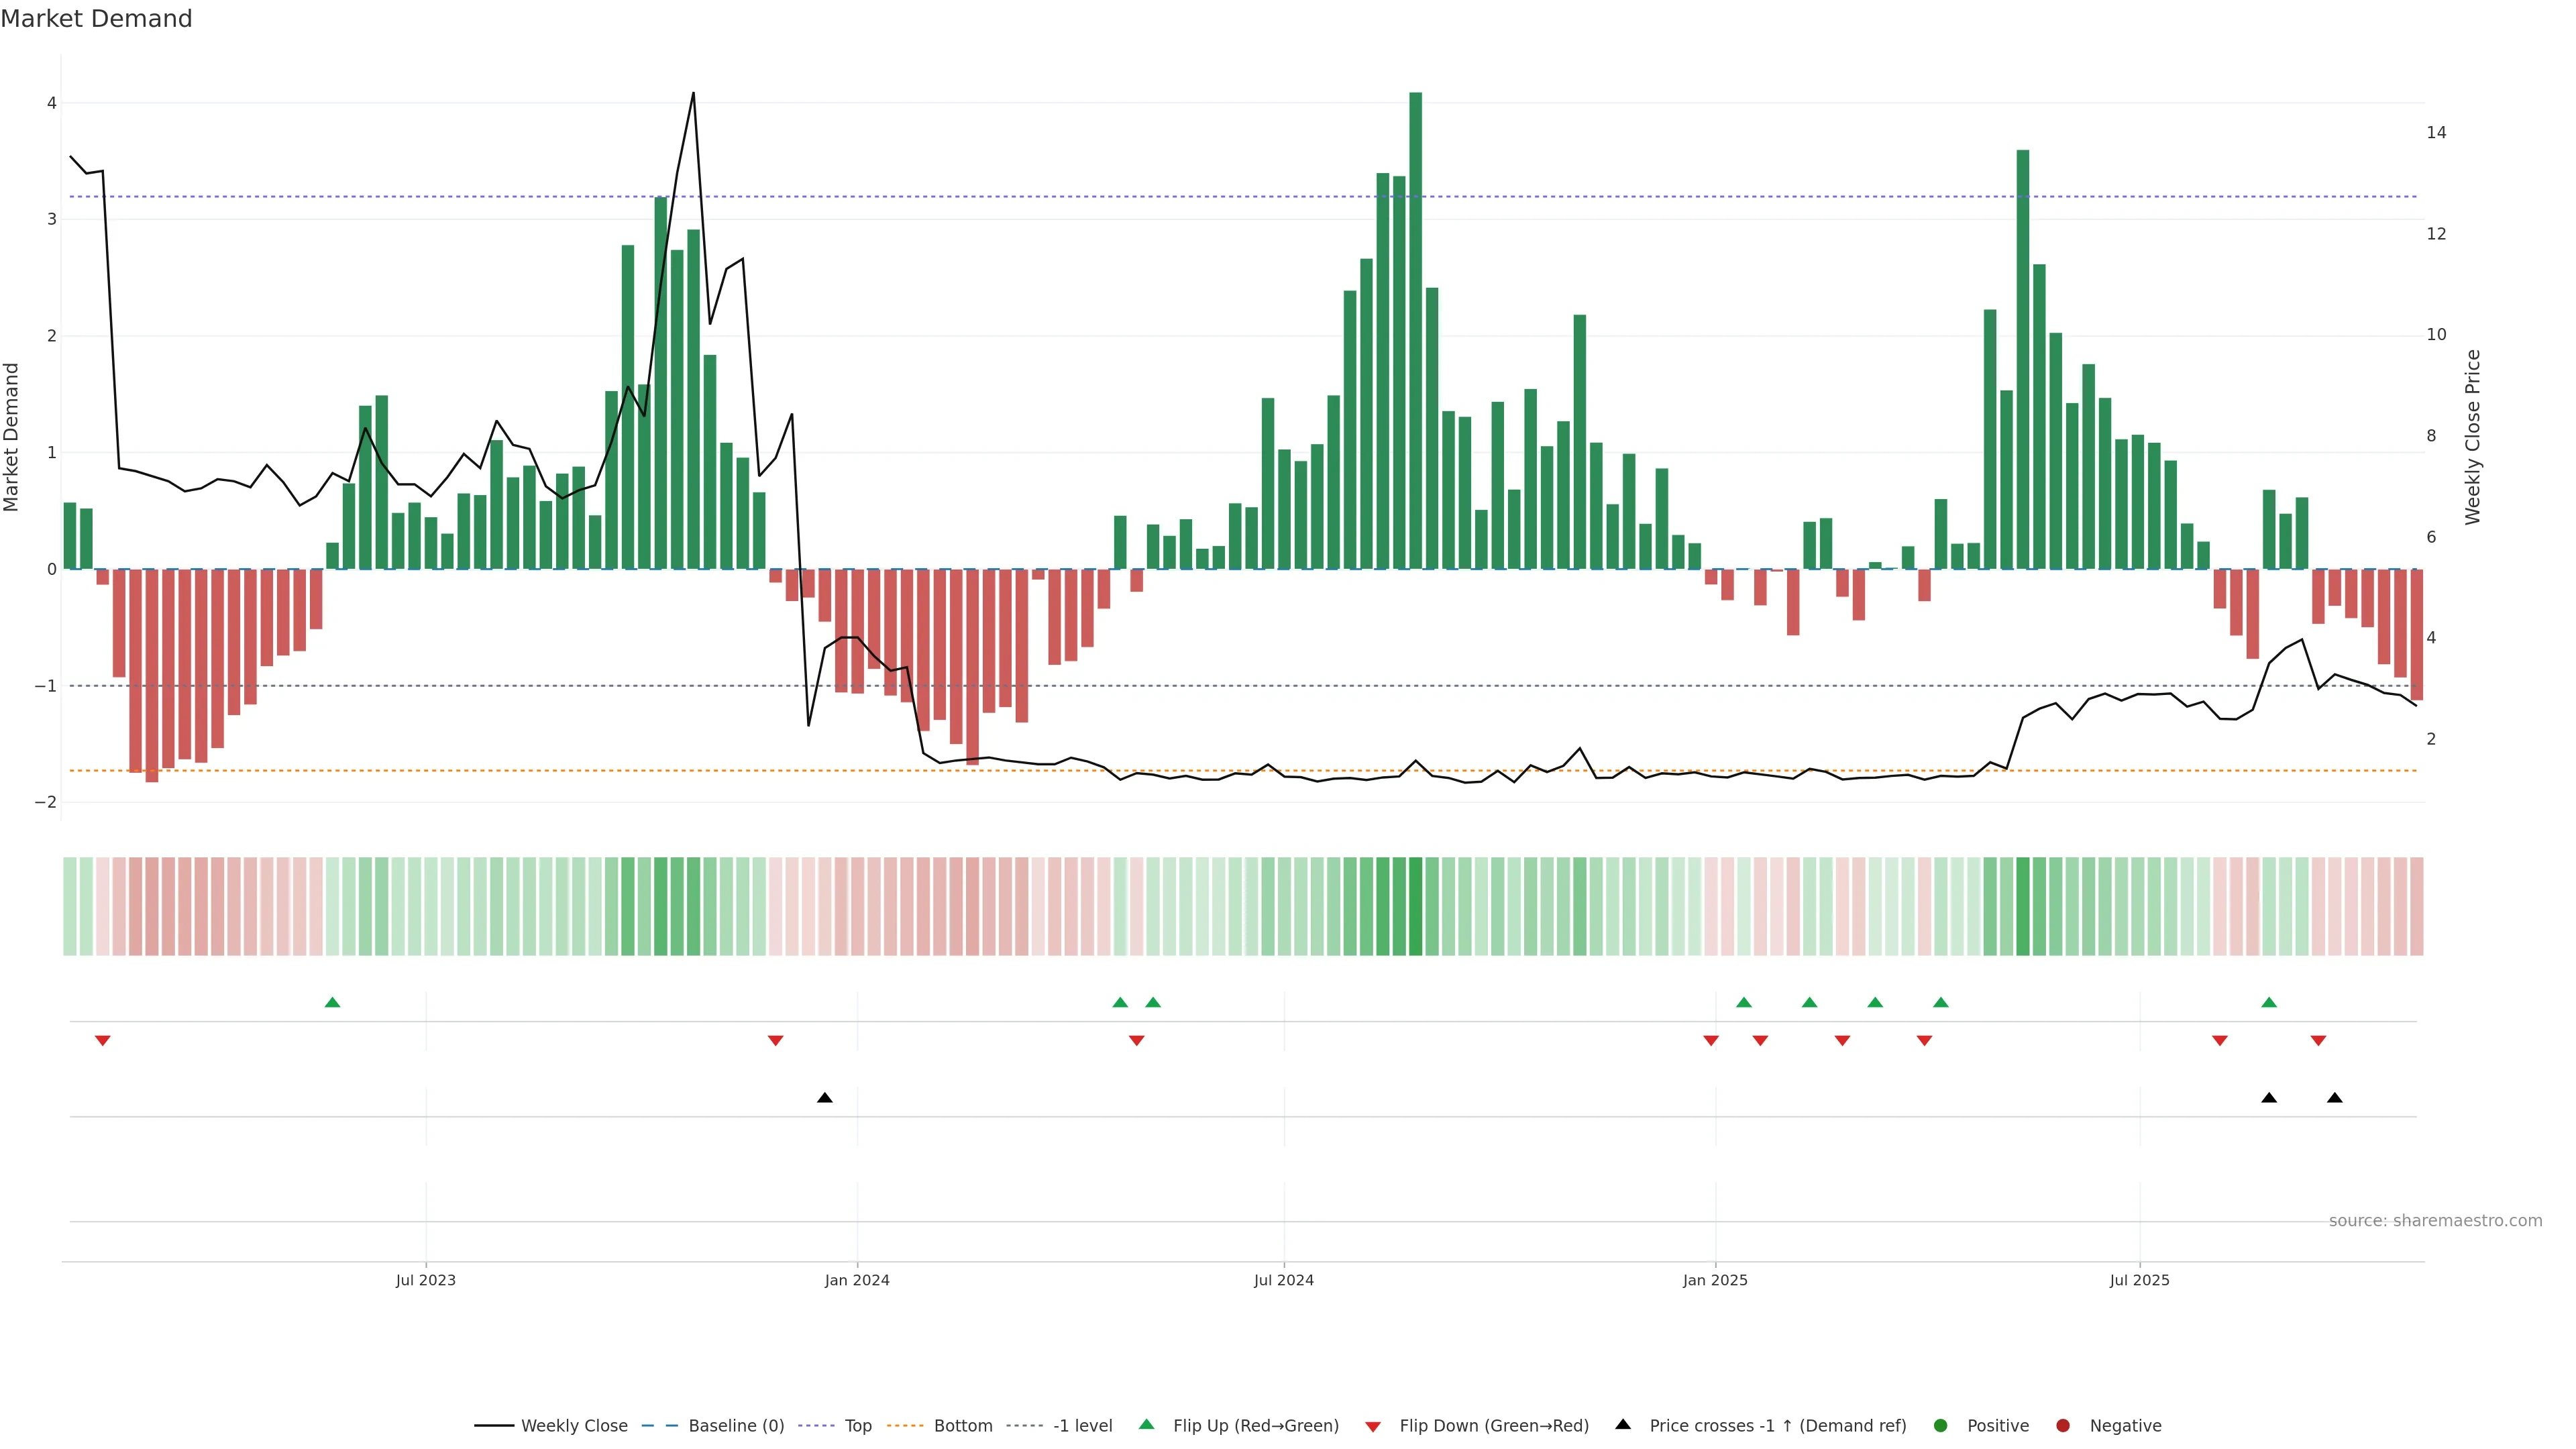This screenshot has height=1449, width=2576.
Task: Click black Price crosses -1 legend triangle
Action: pos(1623,1425)
